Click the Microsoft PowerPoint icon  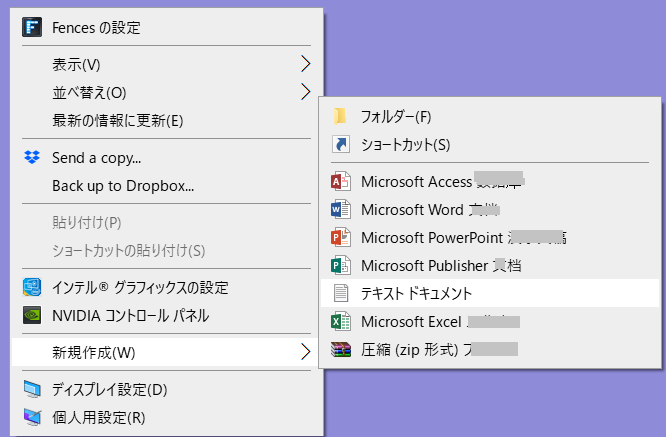point(341,237)
